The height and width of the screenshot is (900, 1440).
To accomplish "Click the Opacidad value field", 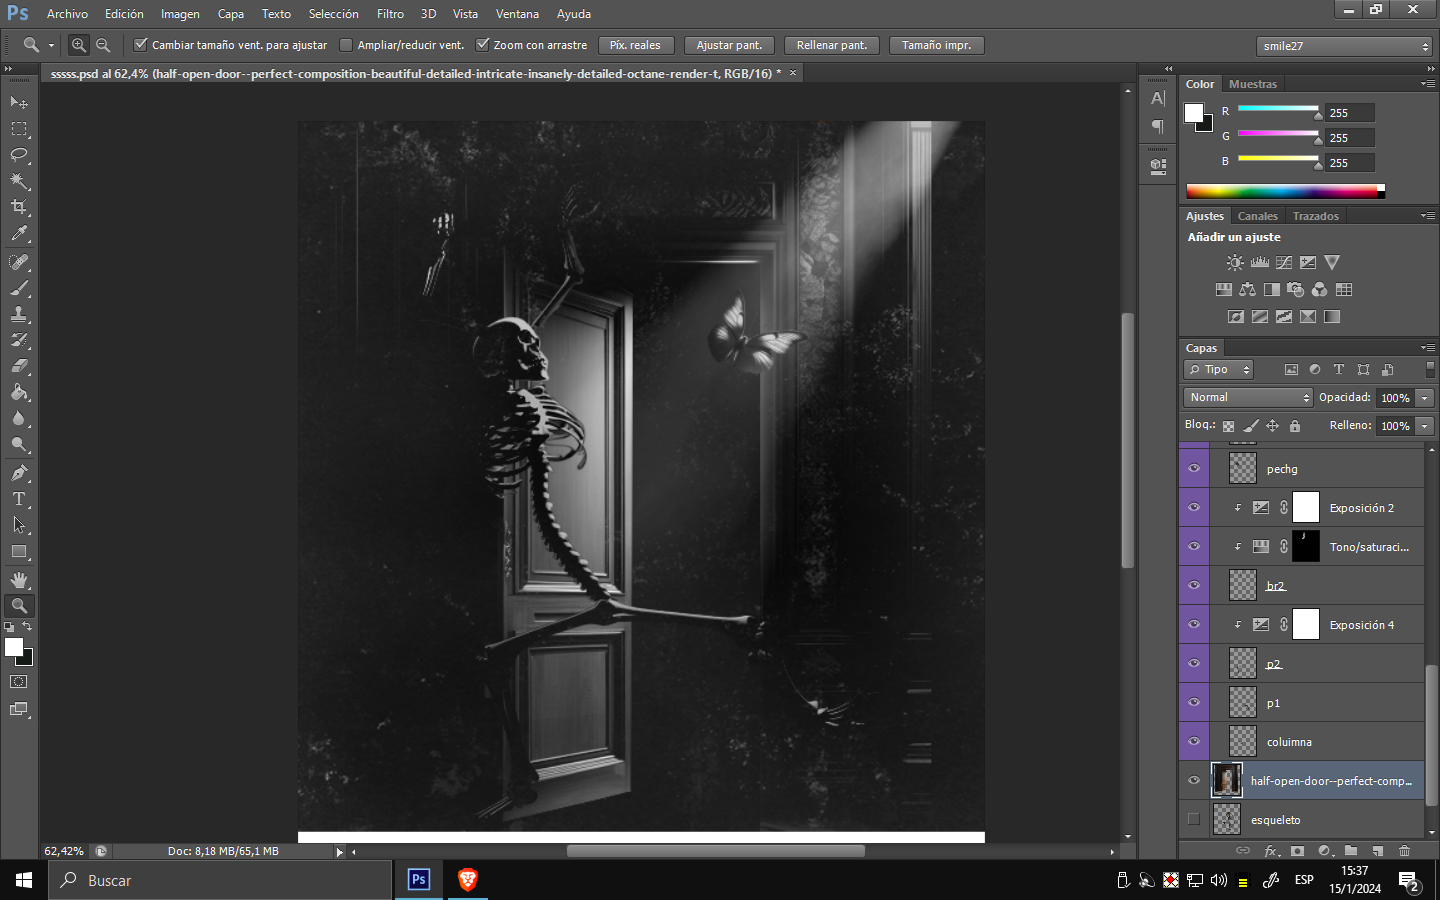I will tap(1395, 398).
